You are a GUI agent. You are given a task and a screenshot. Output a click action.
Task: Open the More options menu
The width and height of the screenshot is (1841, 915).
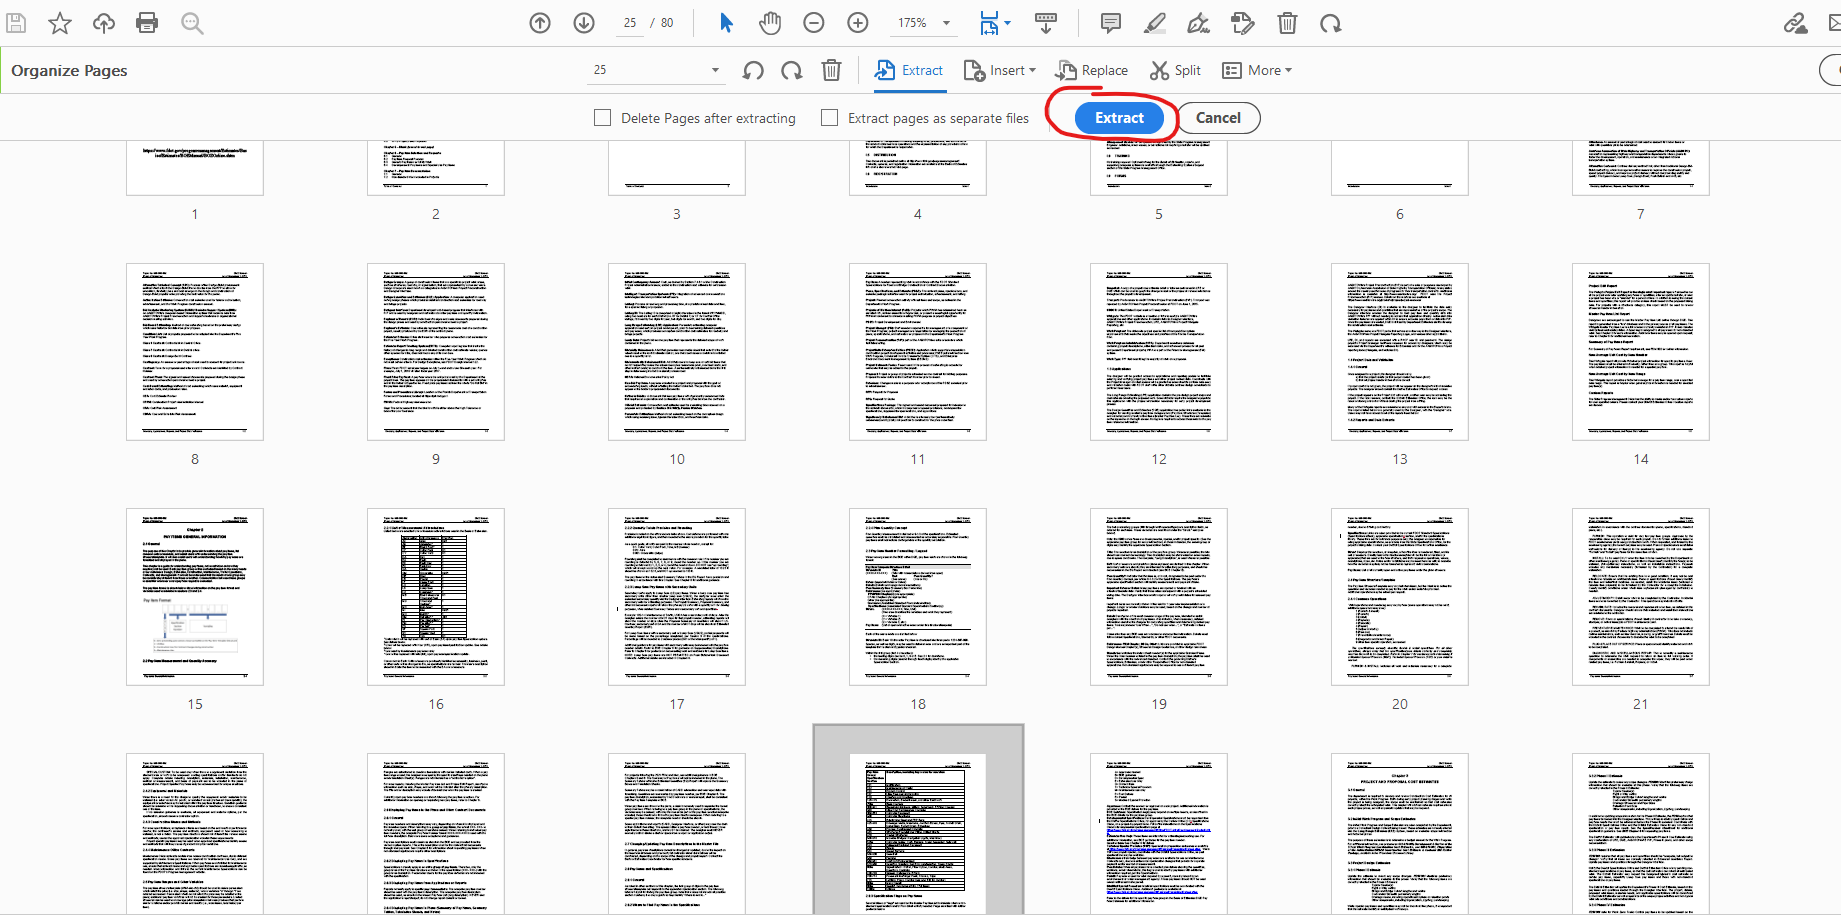(x=1257, y=70)
